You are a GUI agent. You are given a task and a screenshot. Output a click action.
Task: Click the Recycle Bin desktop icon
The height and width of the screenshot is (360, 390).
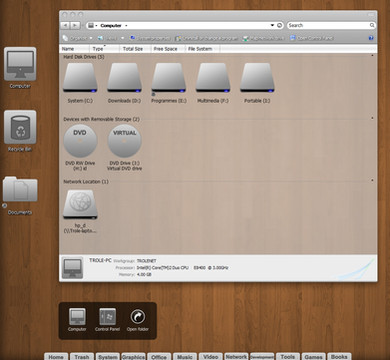[20, 127]
